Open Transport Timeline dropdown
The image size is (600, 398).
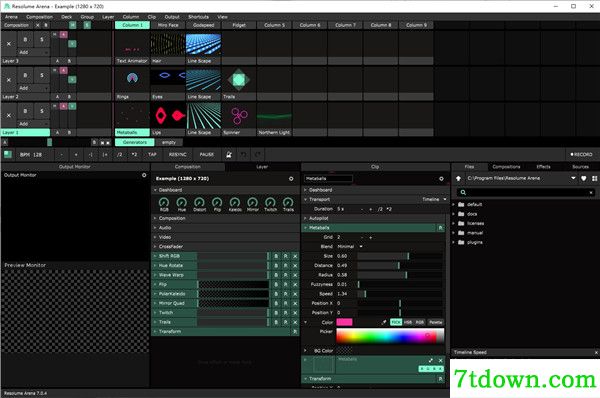click(x=434, y=199)
